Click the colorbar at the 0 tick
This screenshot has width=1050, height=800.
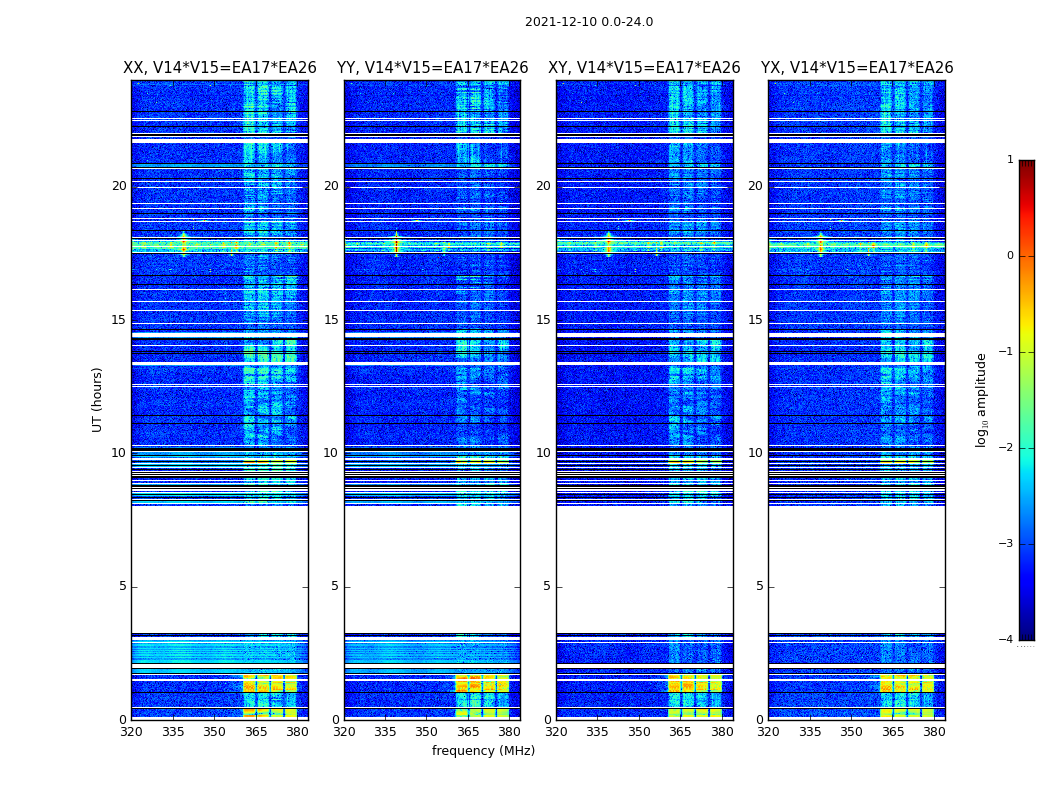coord(1027,256)
